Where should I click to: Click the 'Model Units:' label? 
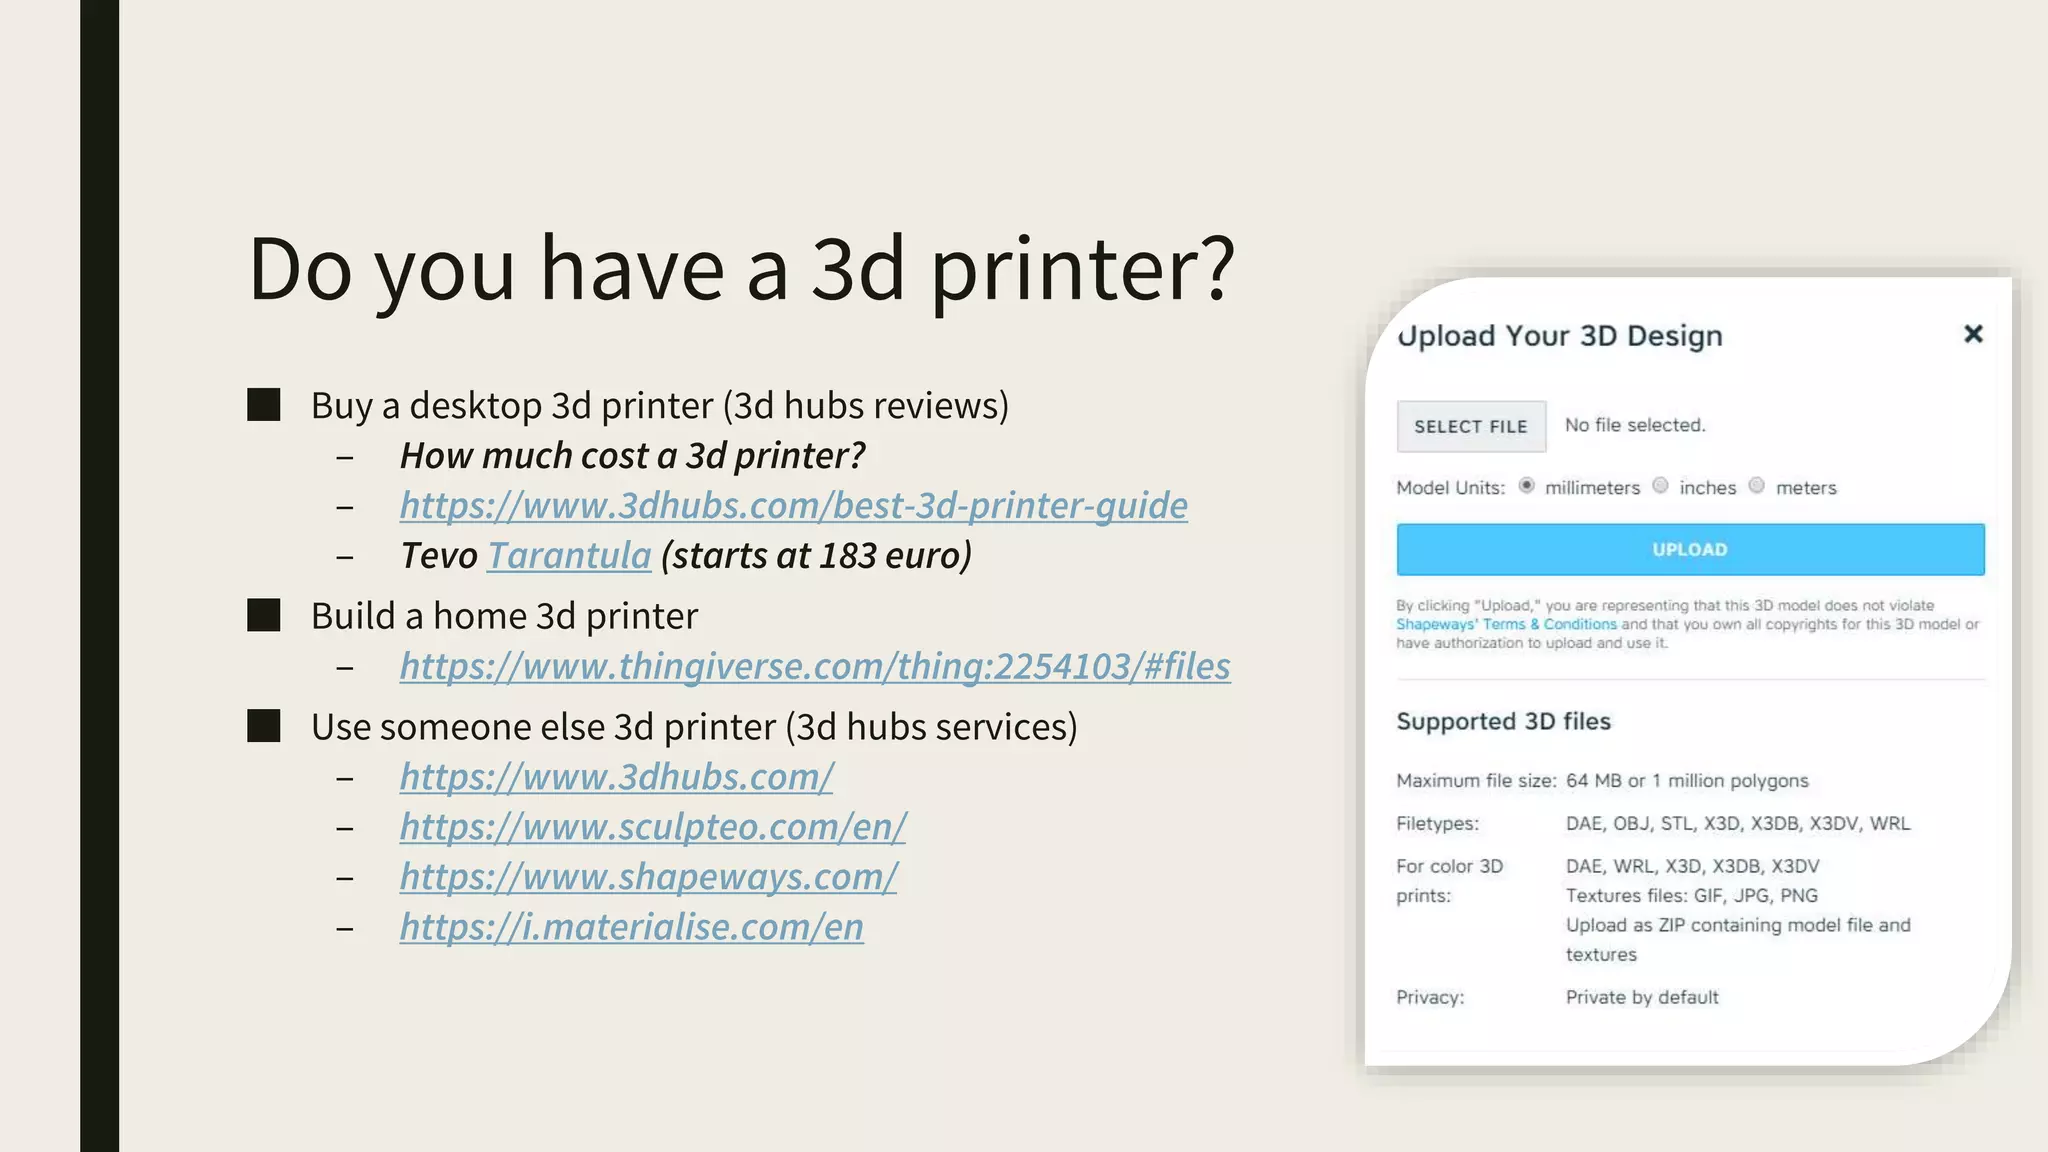[1450, 488]
